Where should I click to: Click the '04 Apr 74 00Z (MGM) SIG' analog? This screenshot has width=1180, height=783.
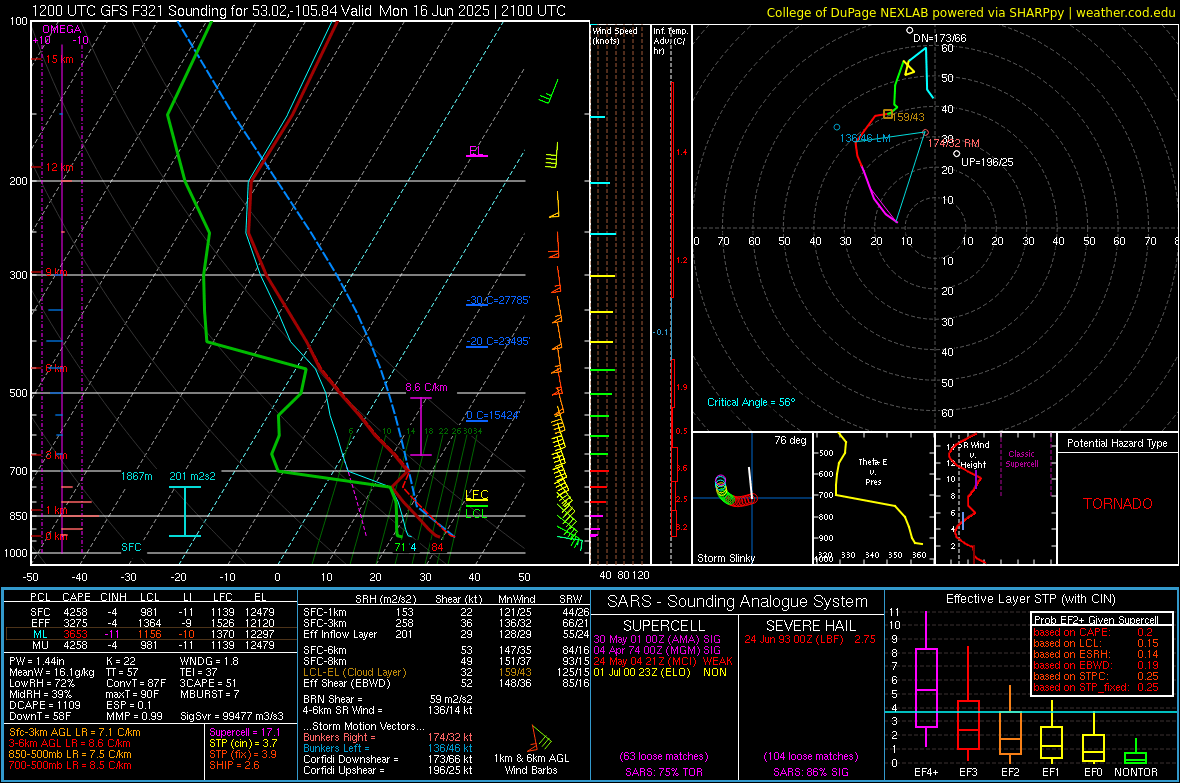(x=656, y=650)
